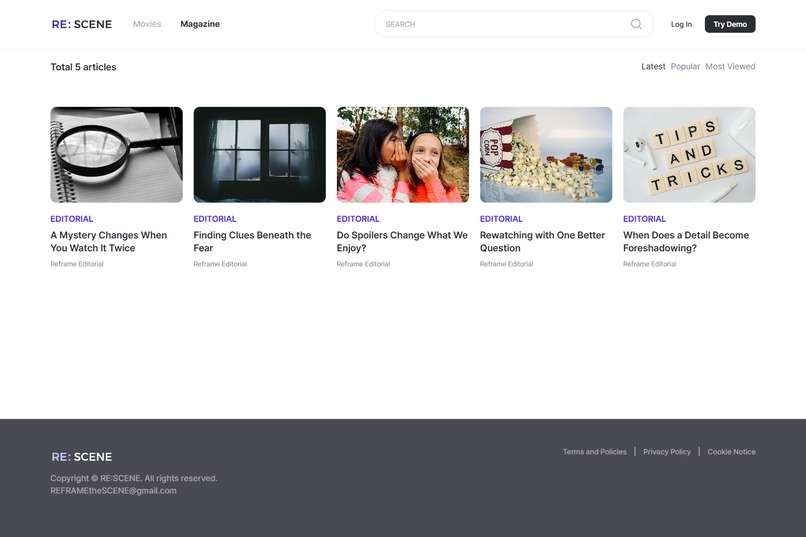The height and width of the screenshot is (537, 806).
Task: Click Reframe Editorial under Rewatching article
Action: 506,264
